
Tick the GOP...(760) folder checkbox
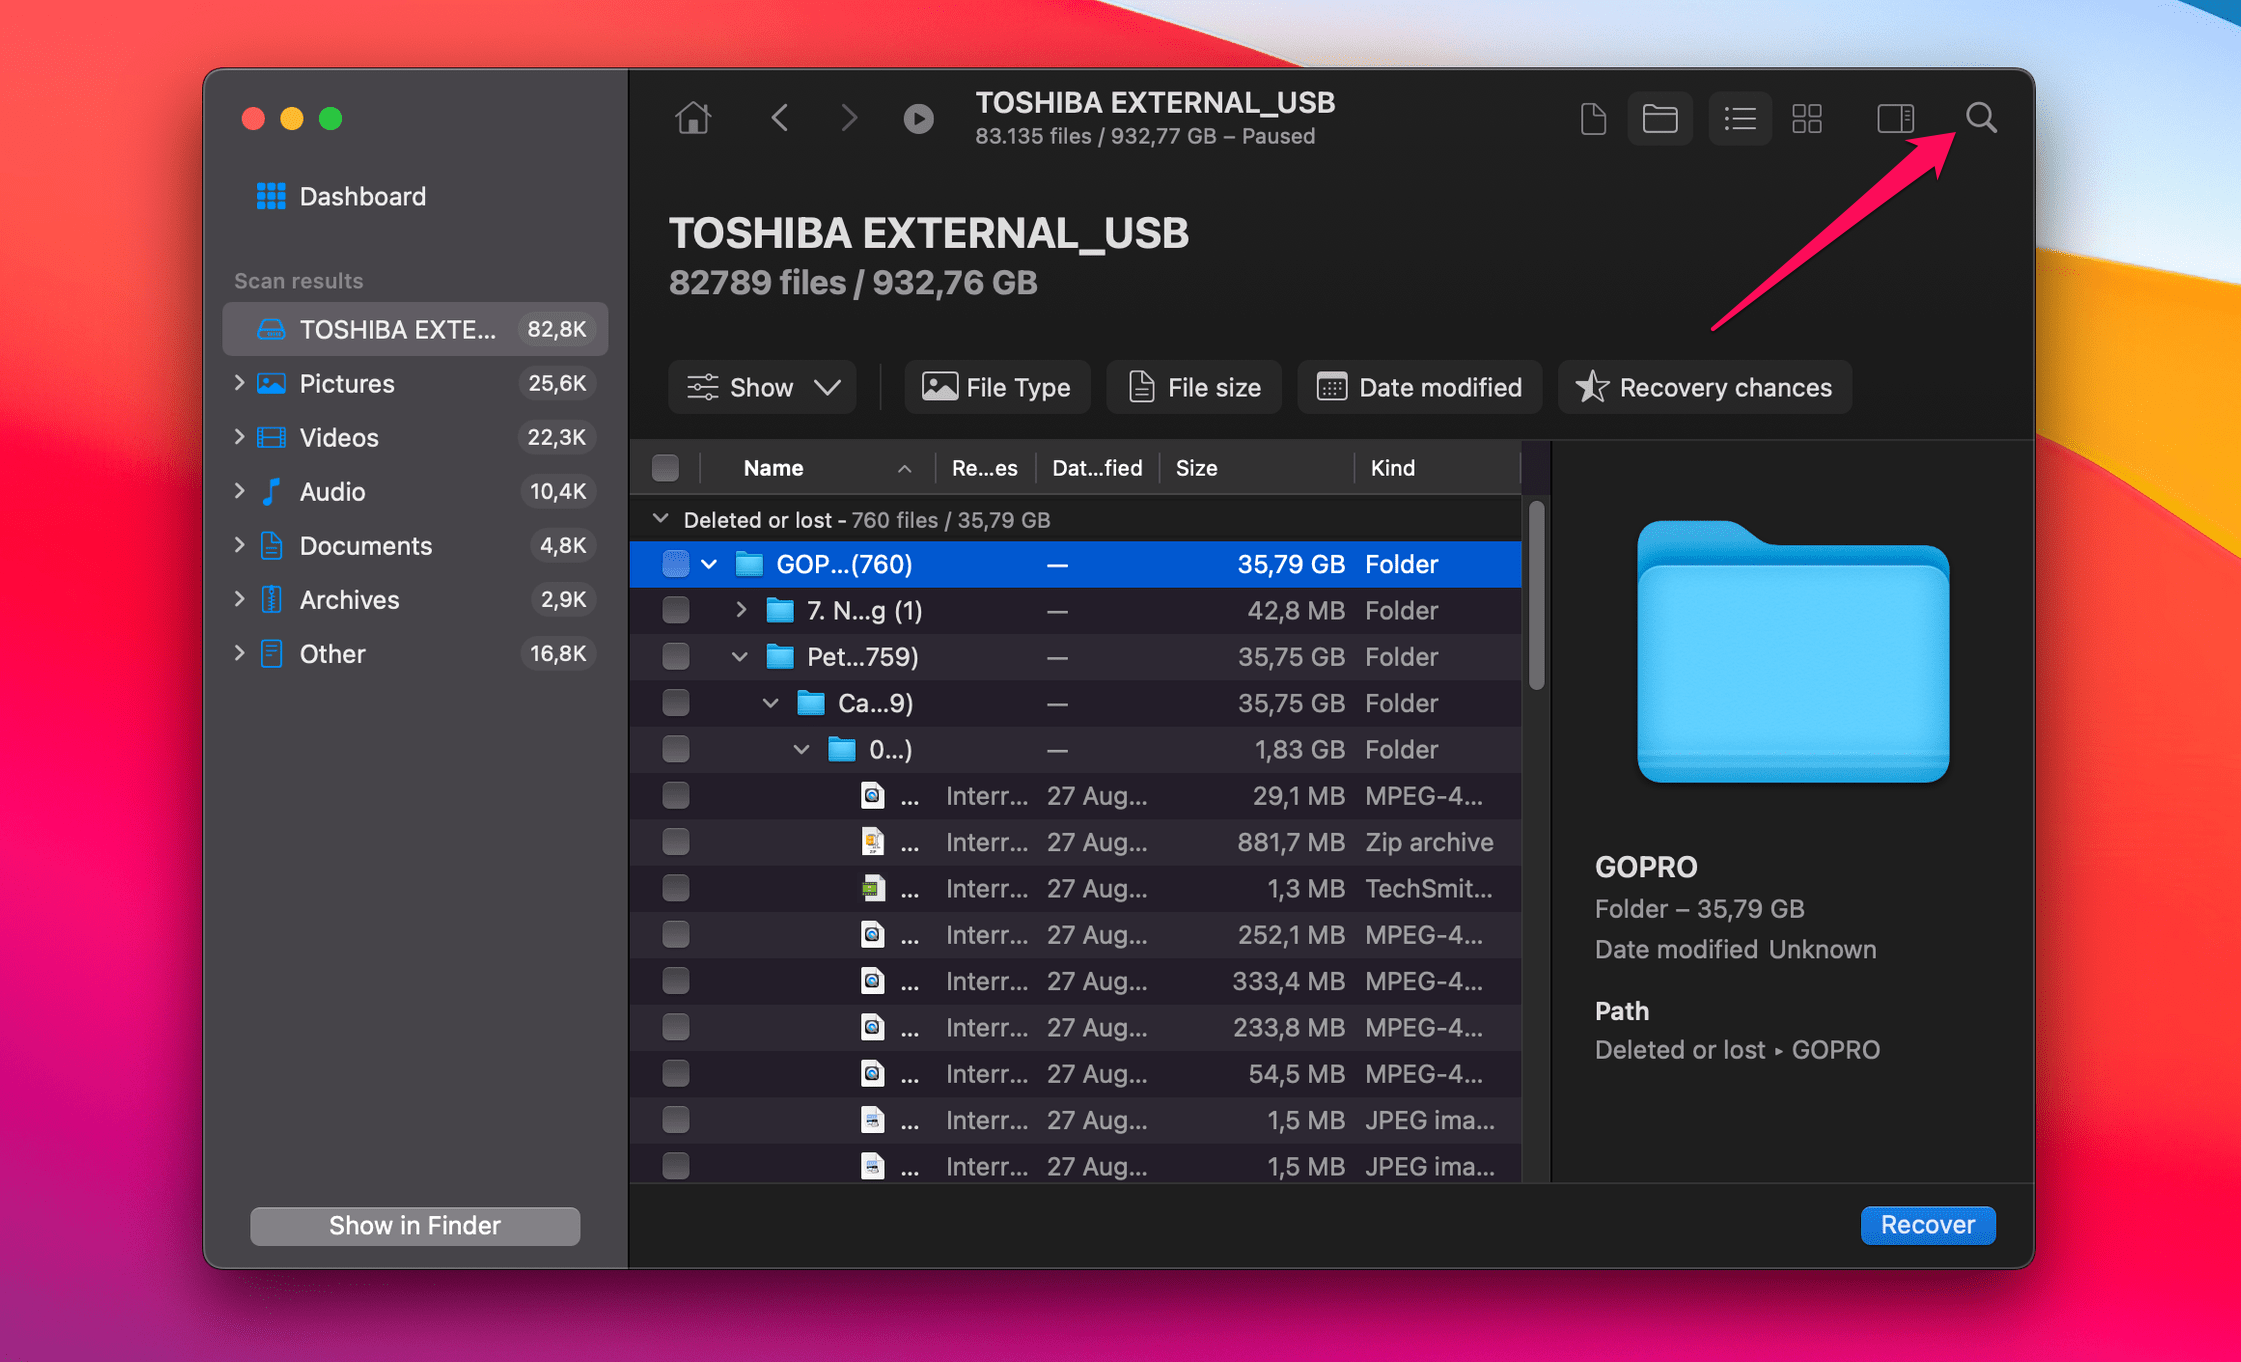[x=676, y=564]
